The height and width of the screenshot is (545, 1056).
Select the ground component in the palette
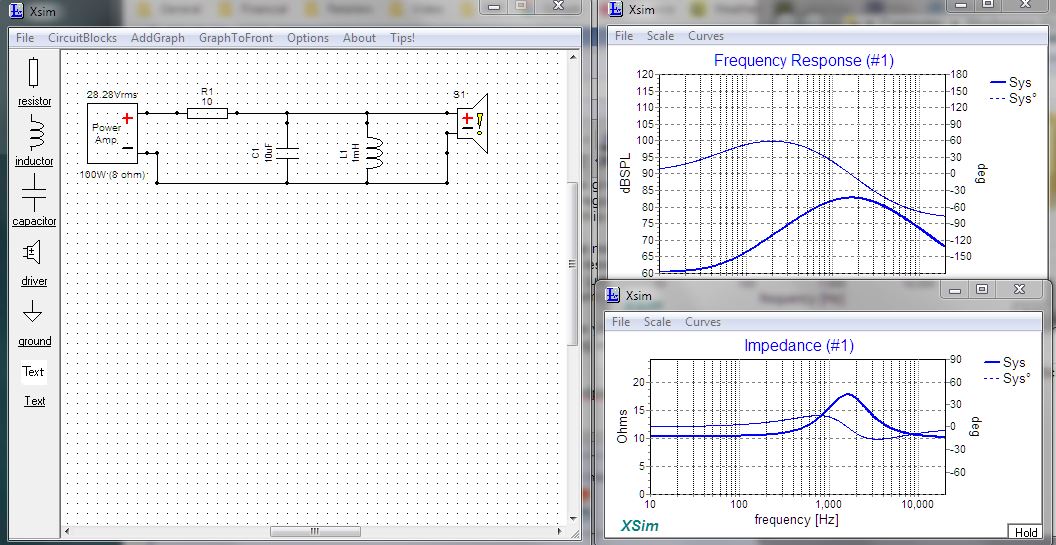(x=32, y=311)
